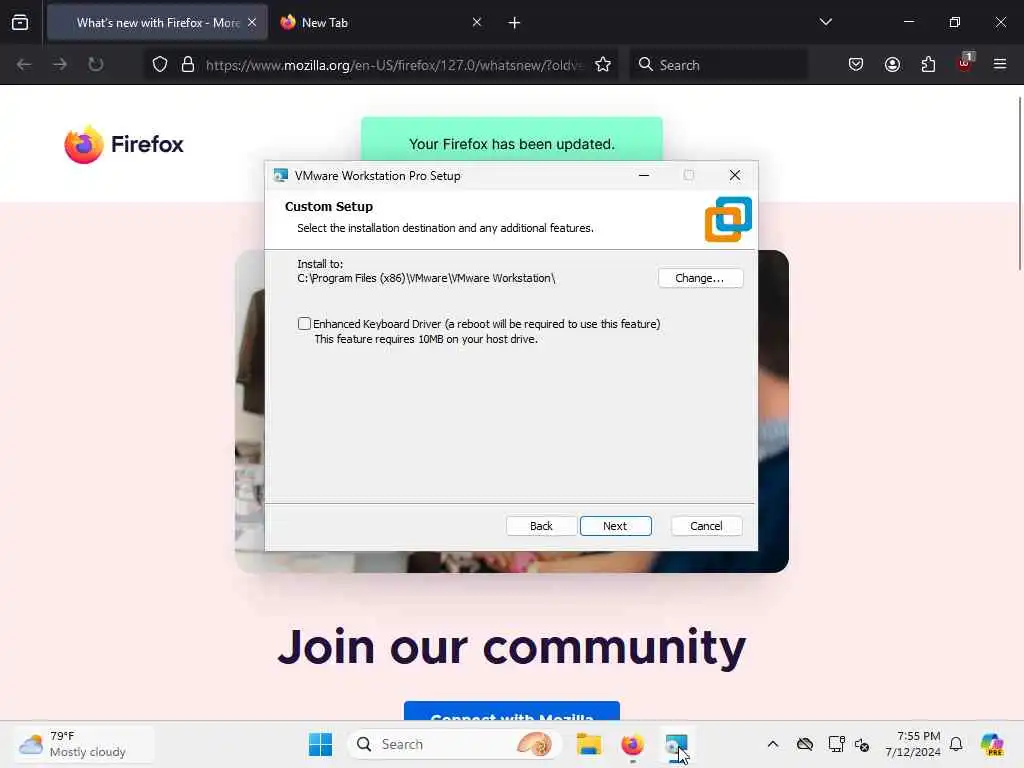Screen dimensions: 1024x768
Task: Click the Change... install location button
Action: coord(700,278)
